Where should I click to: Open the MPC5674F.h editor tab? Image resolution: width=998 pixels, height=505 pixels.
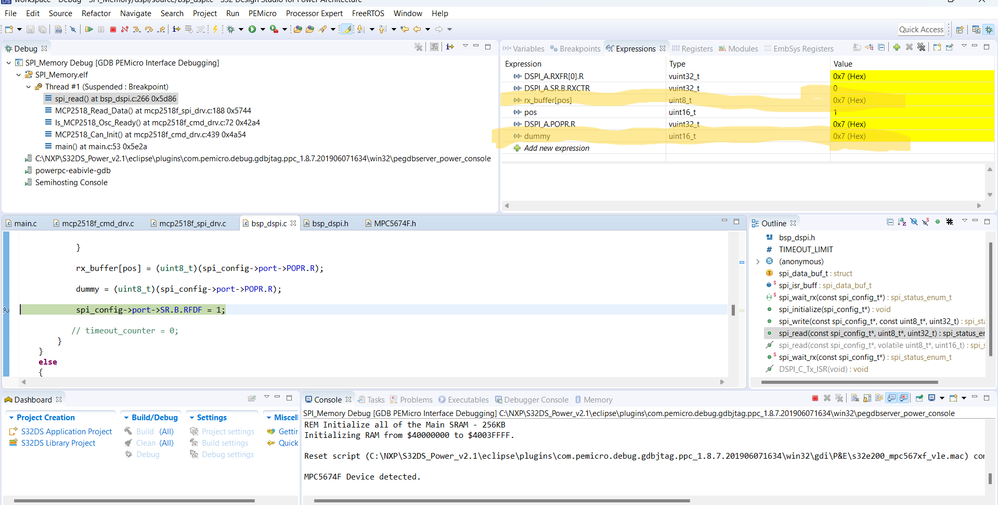[390, 224]
